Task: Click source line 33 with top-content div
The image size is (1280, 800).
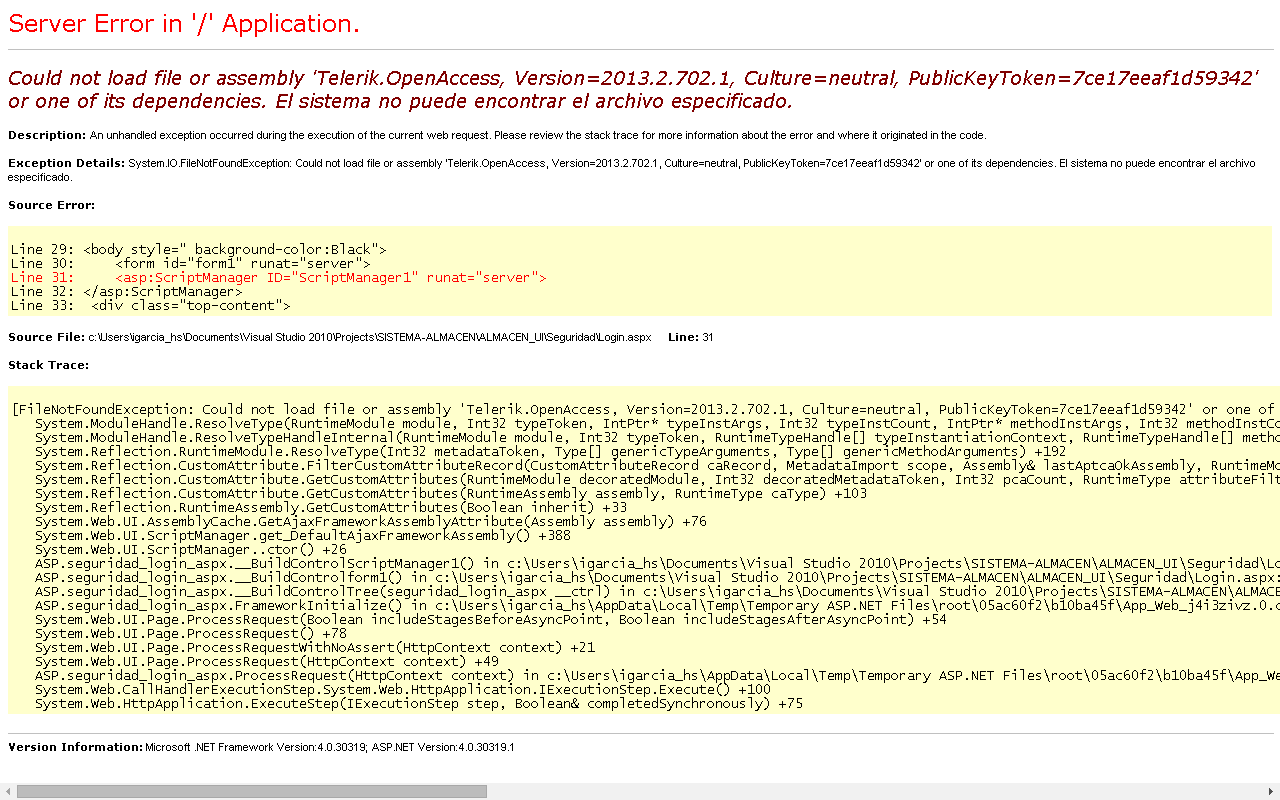Action: [x=150, y=305]
